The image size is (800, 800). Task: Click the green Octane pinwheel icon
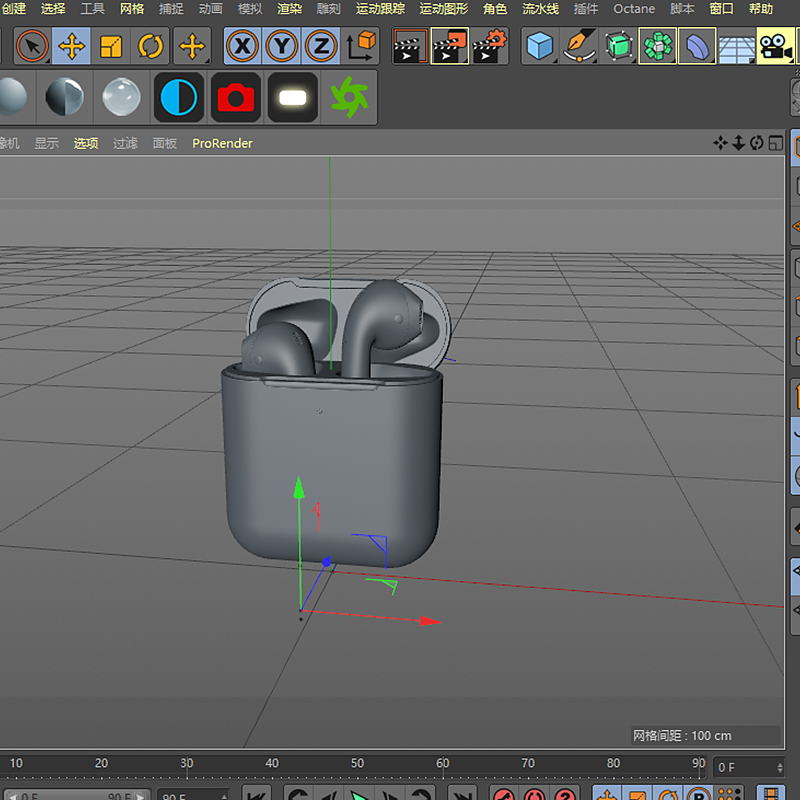349,97
